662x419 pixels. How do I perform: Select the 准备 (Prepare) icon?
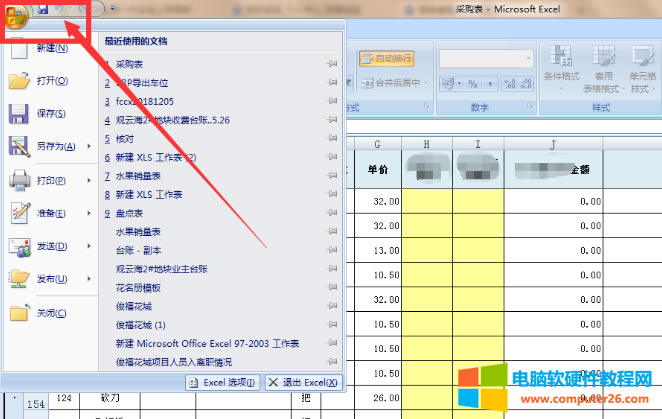point(19,214)
